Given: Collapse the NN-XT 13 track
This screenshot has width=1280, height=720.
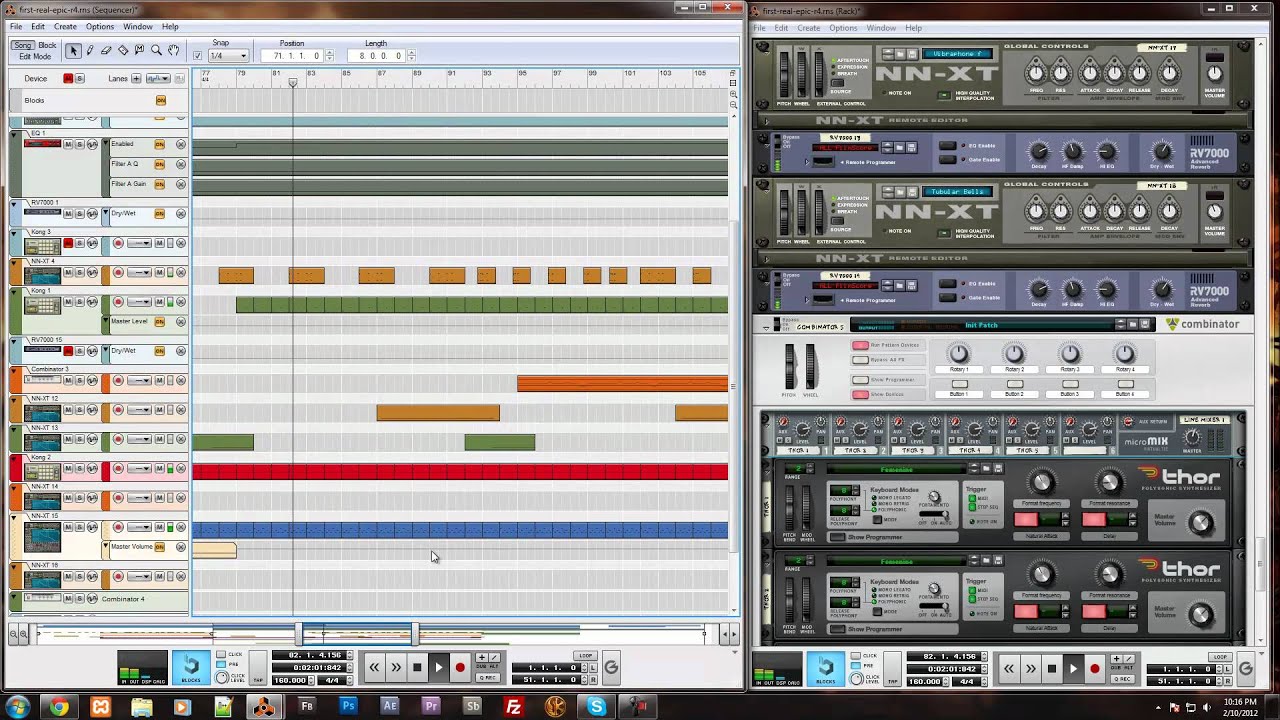Looking at the screenshot, I should tap(15, 428).
